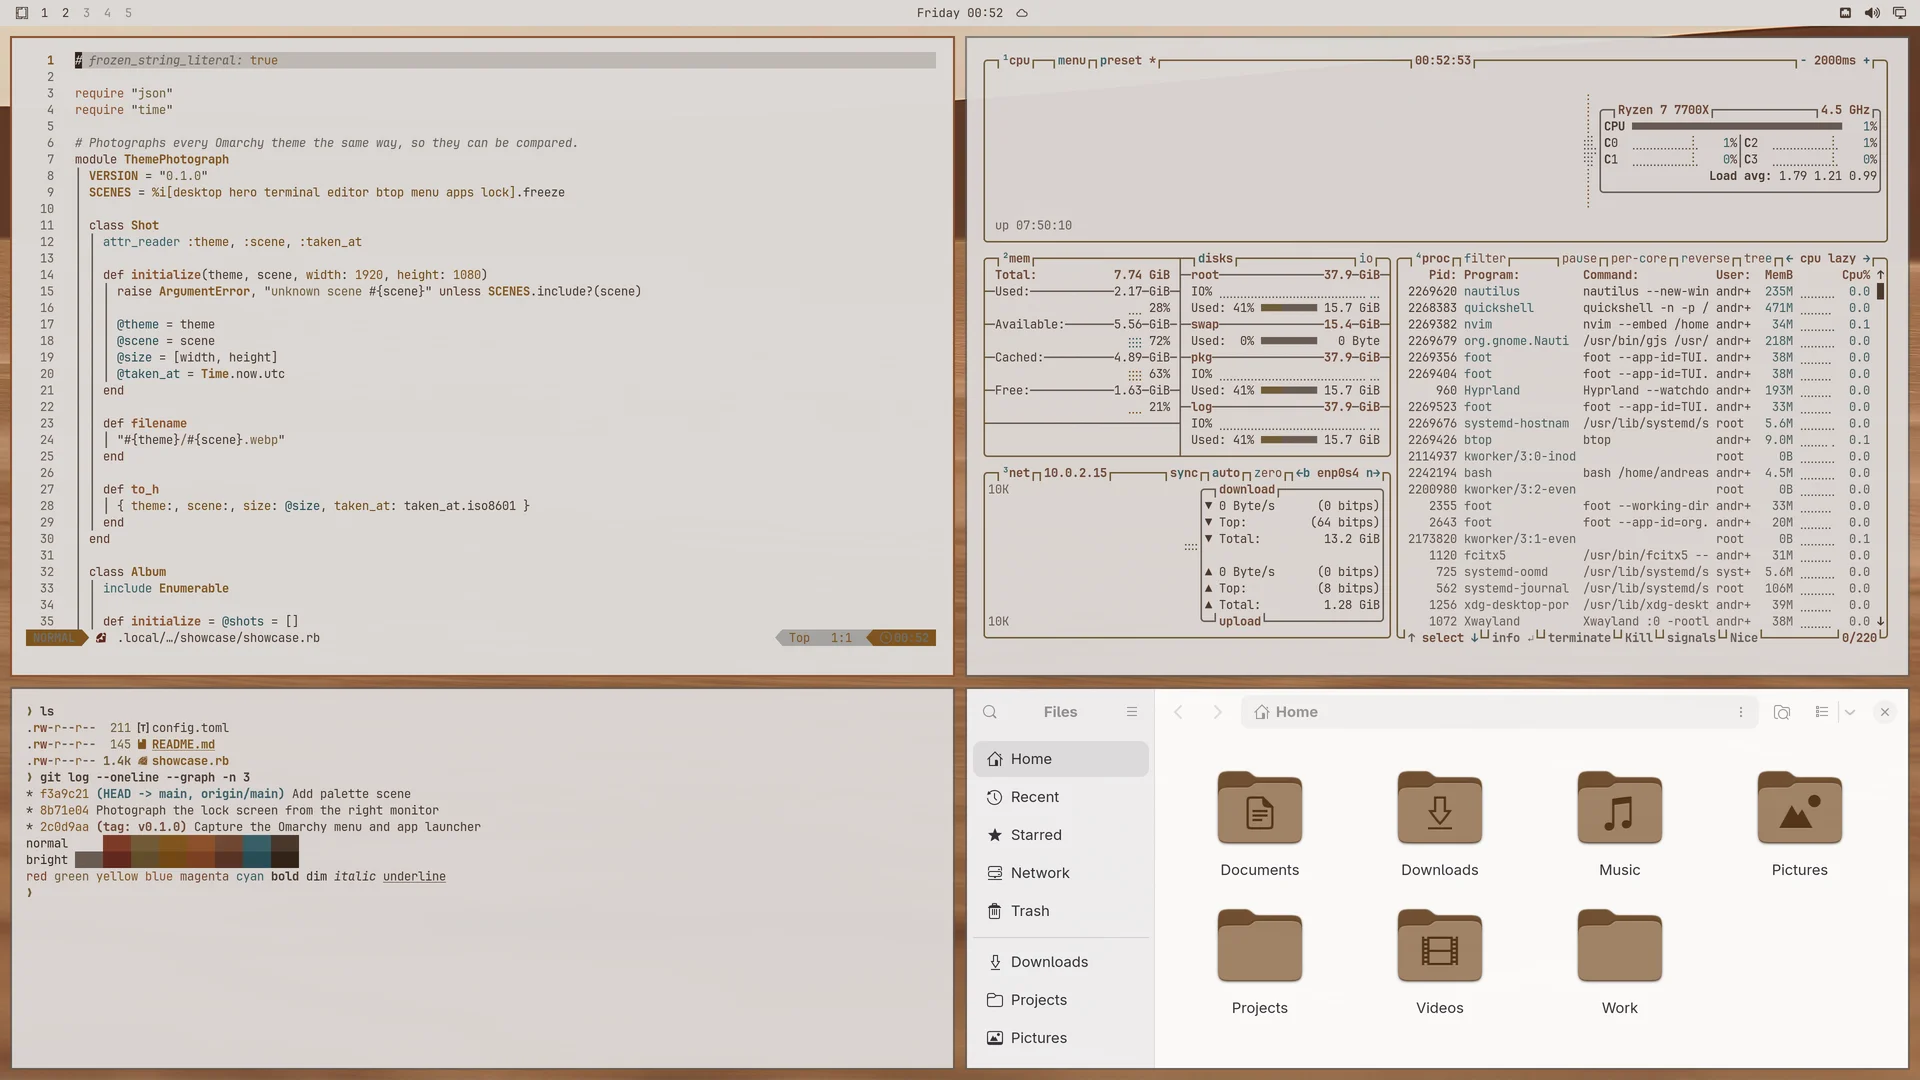Toggle io mode in btop disks box

(x=1366, y=258)
